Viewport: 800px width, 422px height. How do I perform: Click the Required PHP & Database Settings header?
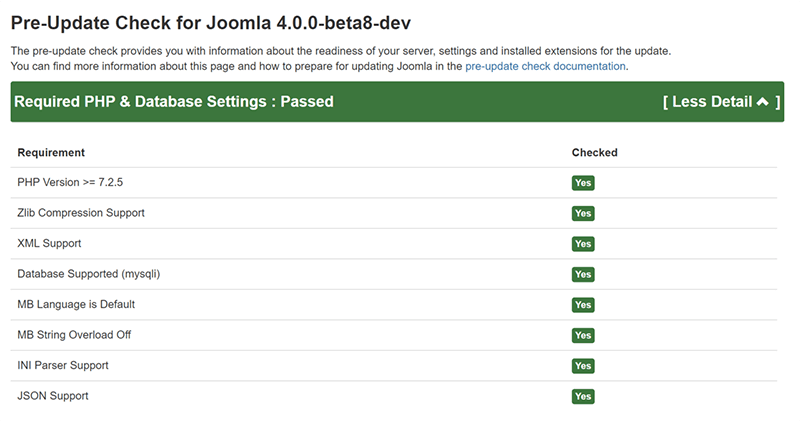[174, 102]
